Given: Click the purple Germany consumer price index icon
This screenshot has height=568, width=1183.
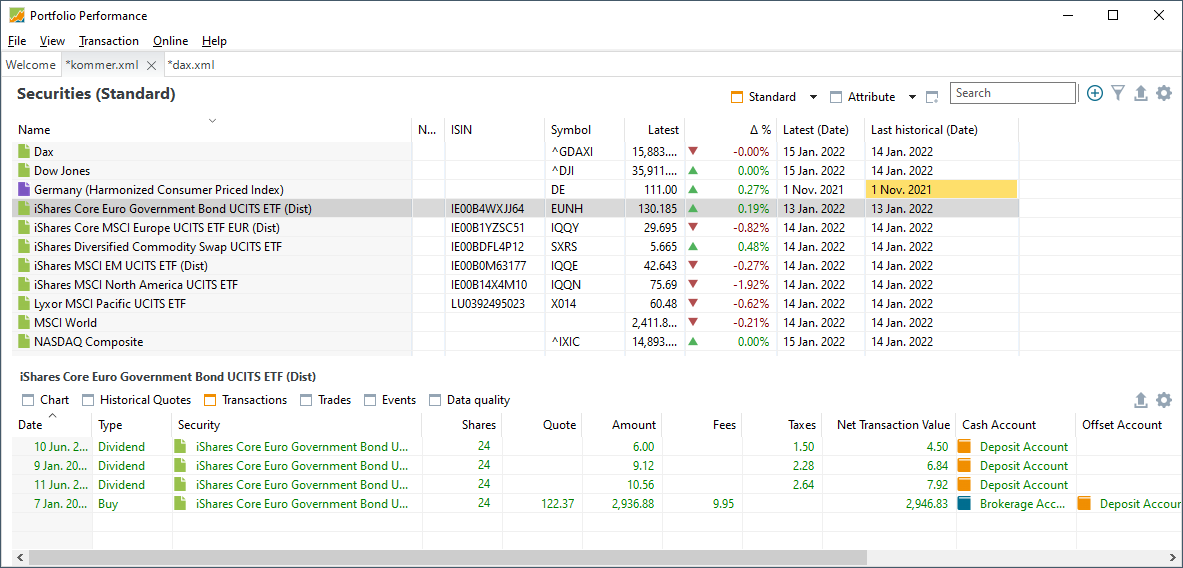Looking at the screenshot, I should [x=23, y=189].
